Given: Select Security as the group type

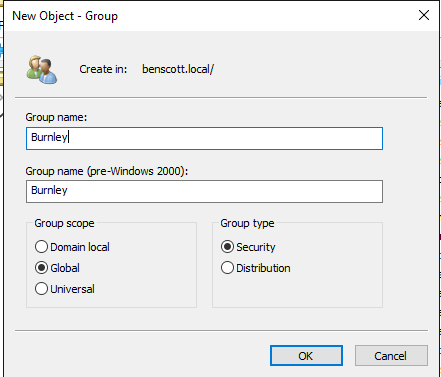Looking at the screenshot, I should tap(248, 247).
